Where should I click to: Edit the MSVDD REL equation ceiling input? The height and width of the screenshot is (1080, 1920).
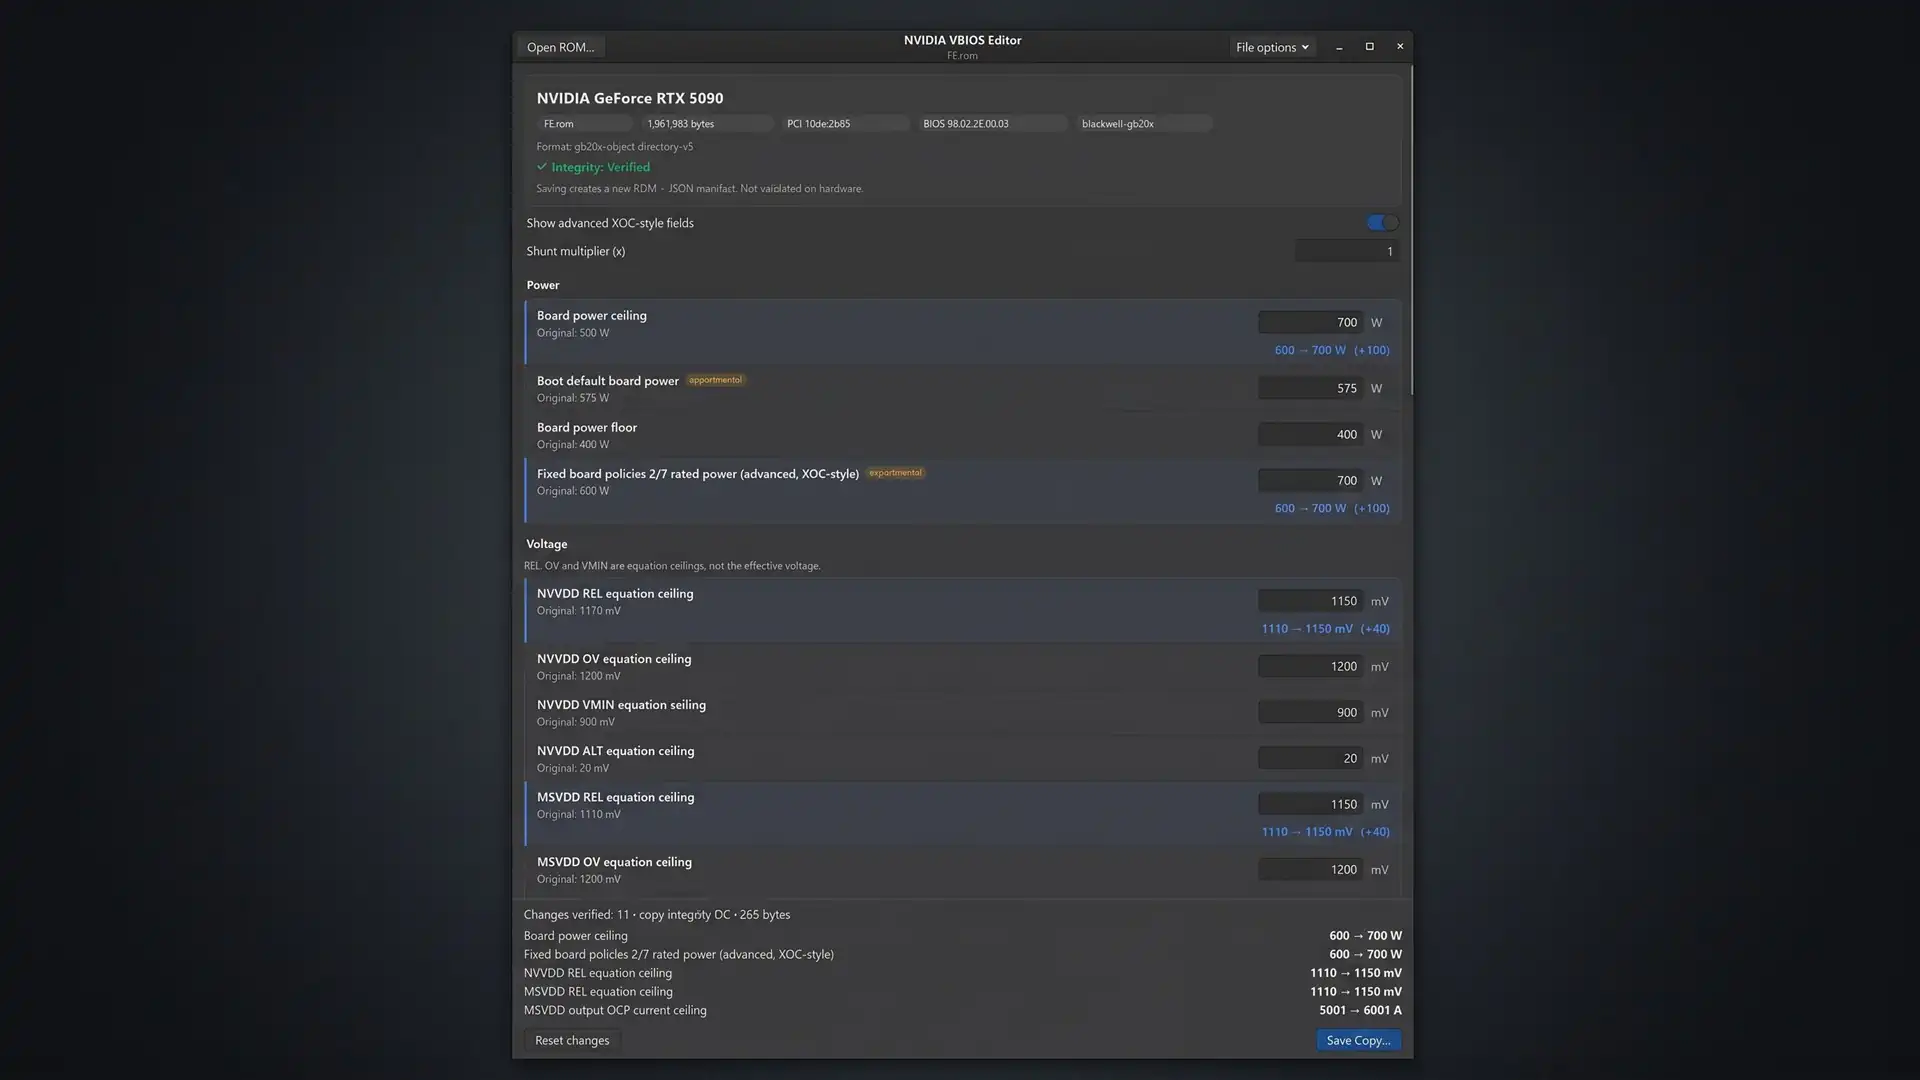[1310, 804]
